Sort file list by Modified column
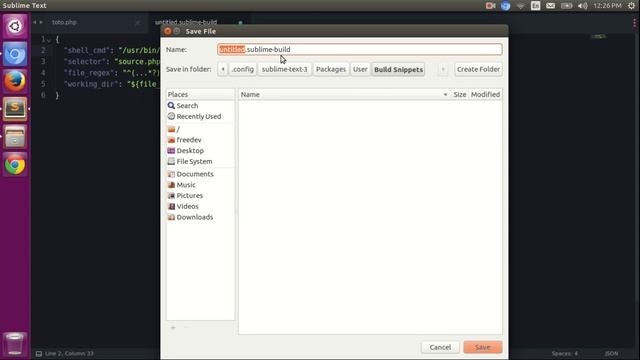Image resolution: width=640 pixels, height=360 pixels. (x=485, y=94)
